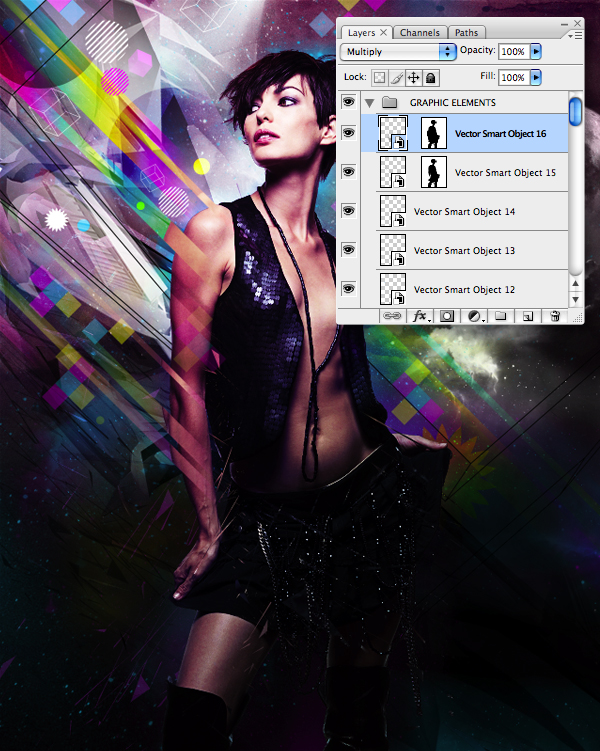
Task: Select the 'Vector Smart Object 14' layer name
Action: click(464, 211)
